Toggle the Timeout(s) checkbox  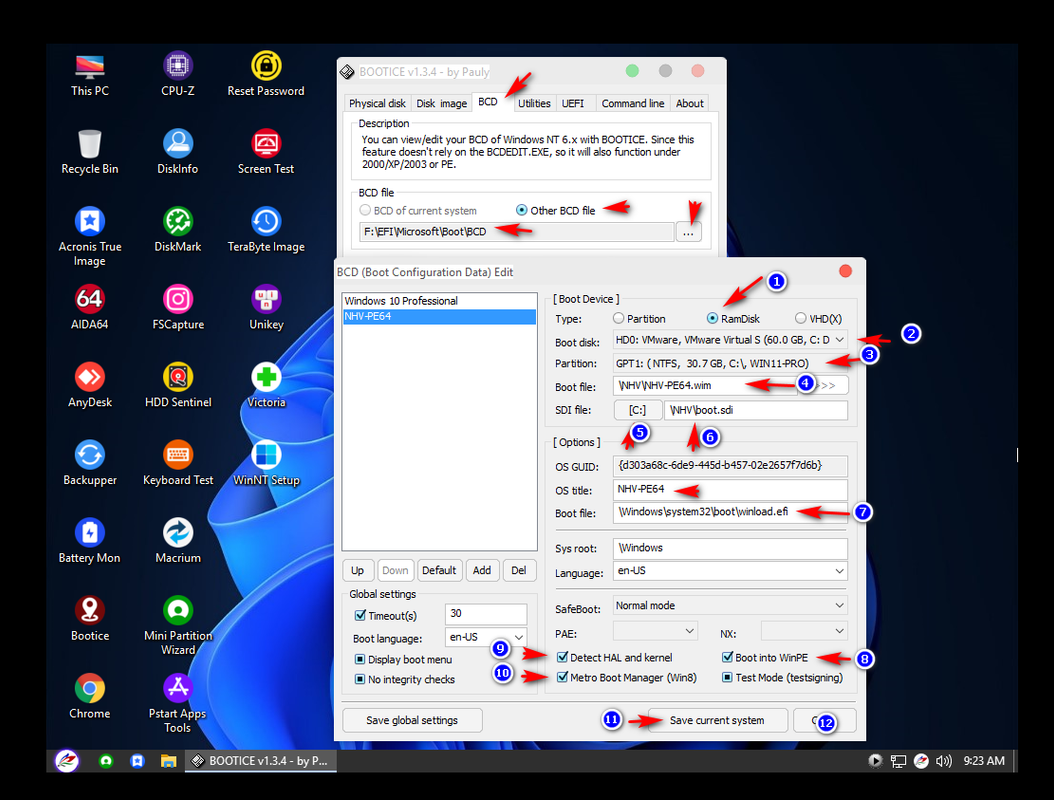360,615
